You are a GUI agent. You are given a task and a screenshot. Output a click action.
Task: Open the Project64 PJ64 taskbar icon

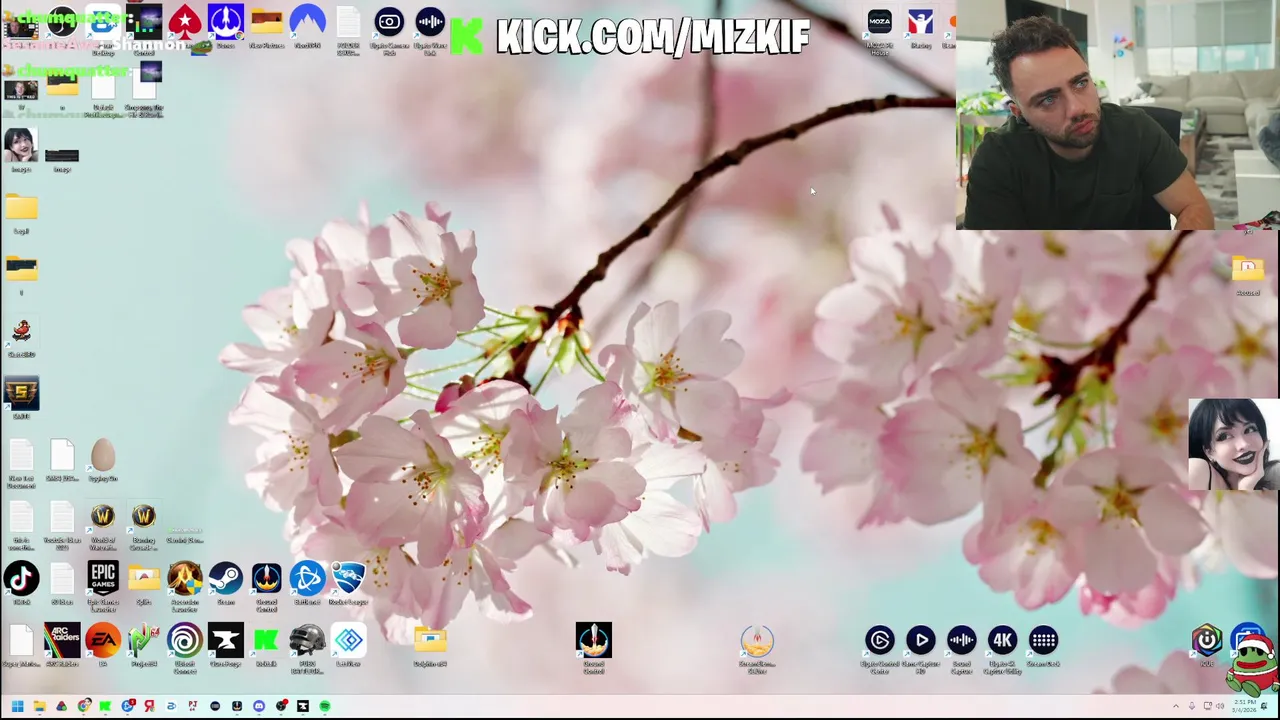pyautogui.click(x=193, y=706)
